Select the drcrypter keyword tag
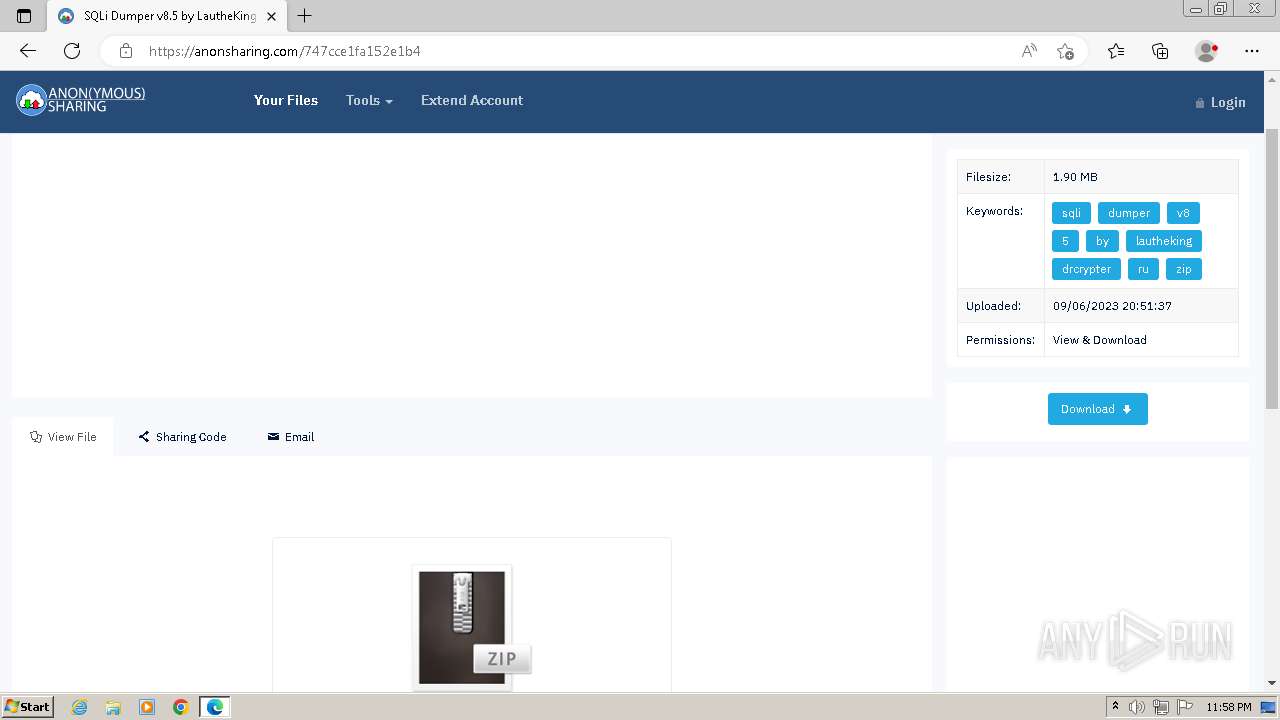The image size is (1280, 720). [x=1086, y=269]
